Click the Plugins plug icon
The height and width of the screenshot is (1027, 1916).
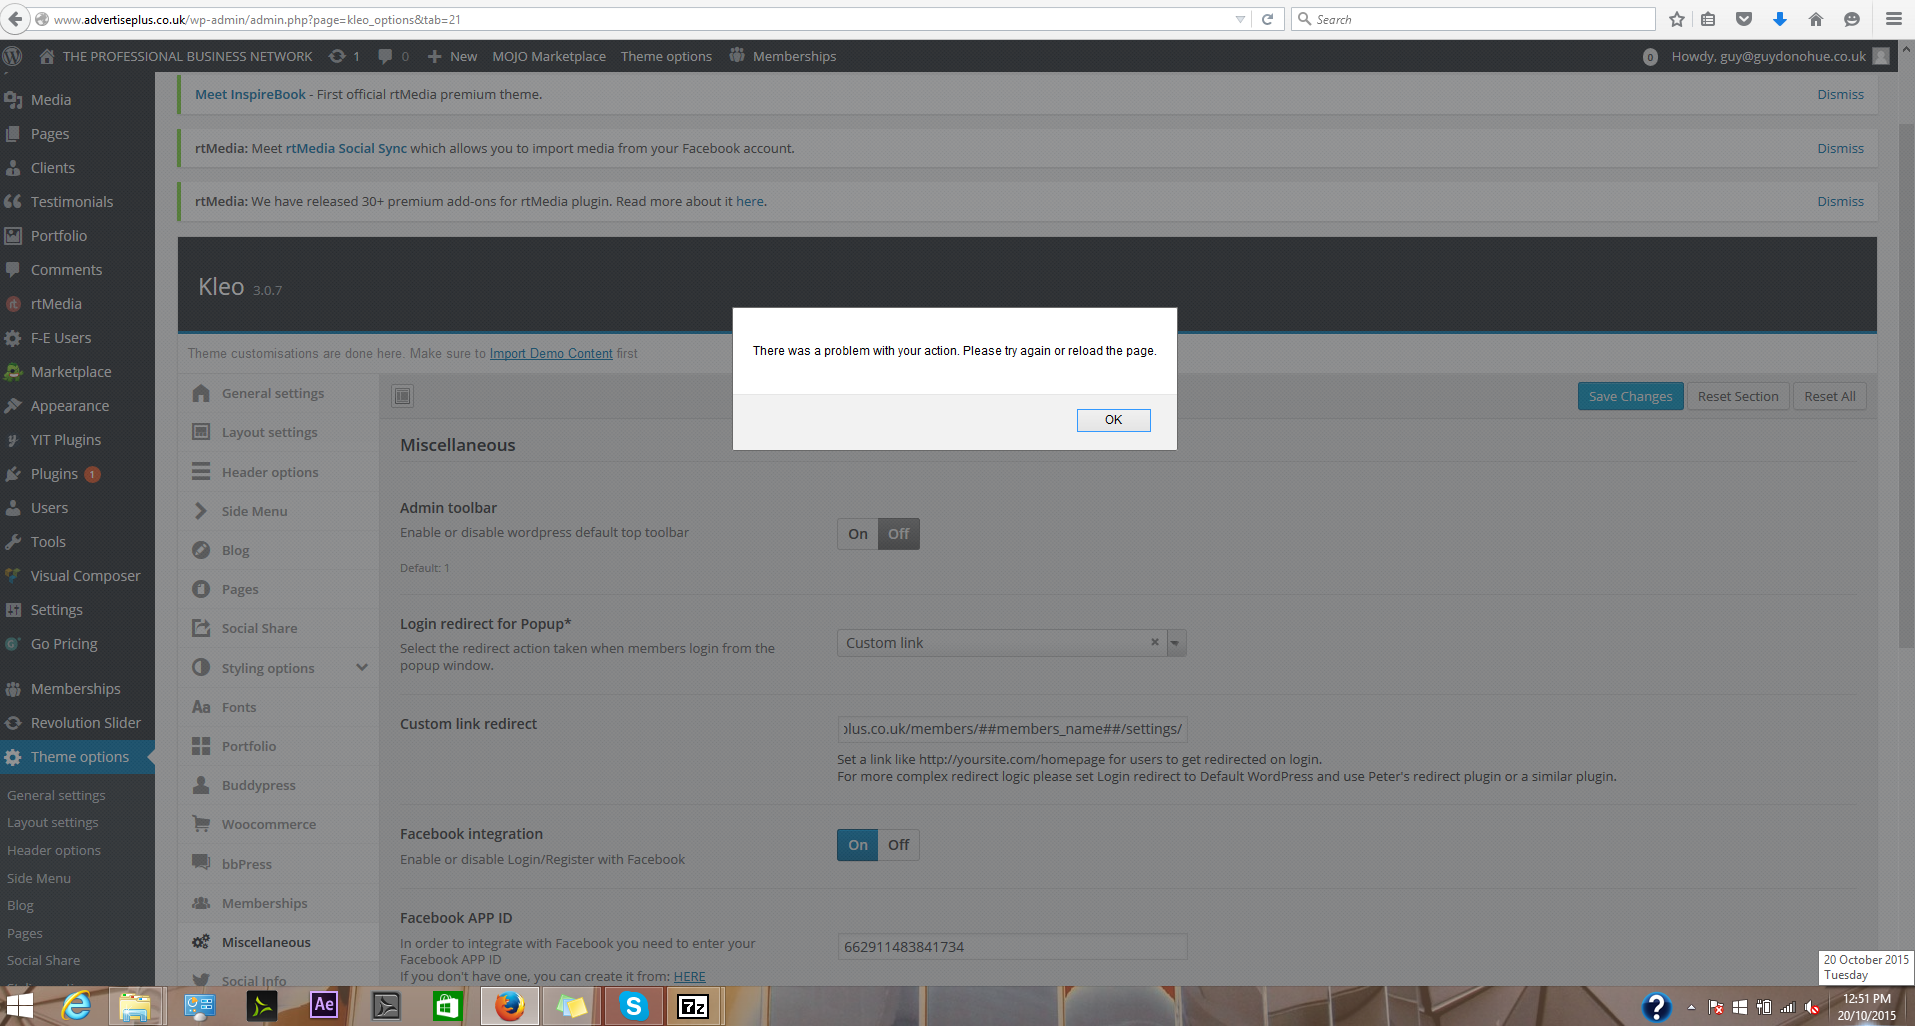tap(13, 474)
